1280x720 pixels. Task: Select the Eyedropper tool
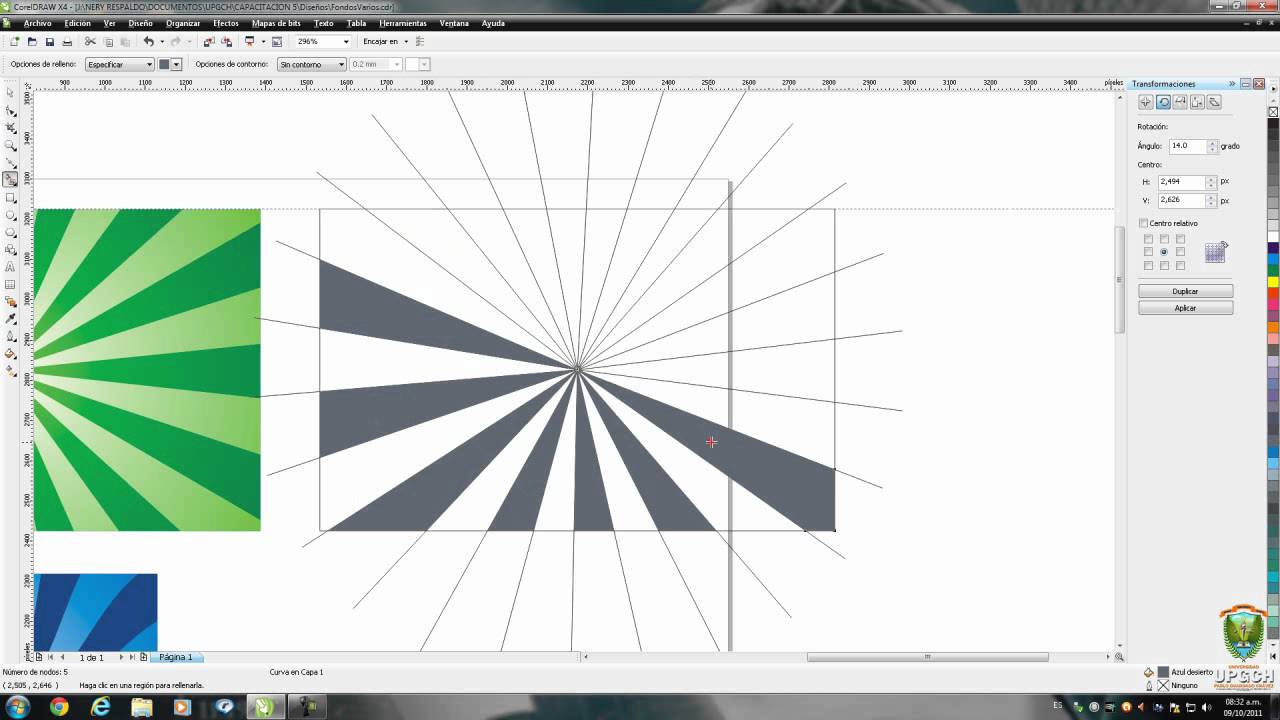pos(11,318)
